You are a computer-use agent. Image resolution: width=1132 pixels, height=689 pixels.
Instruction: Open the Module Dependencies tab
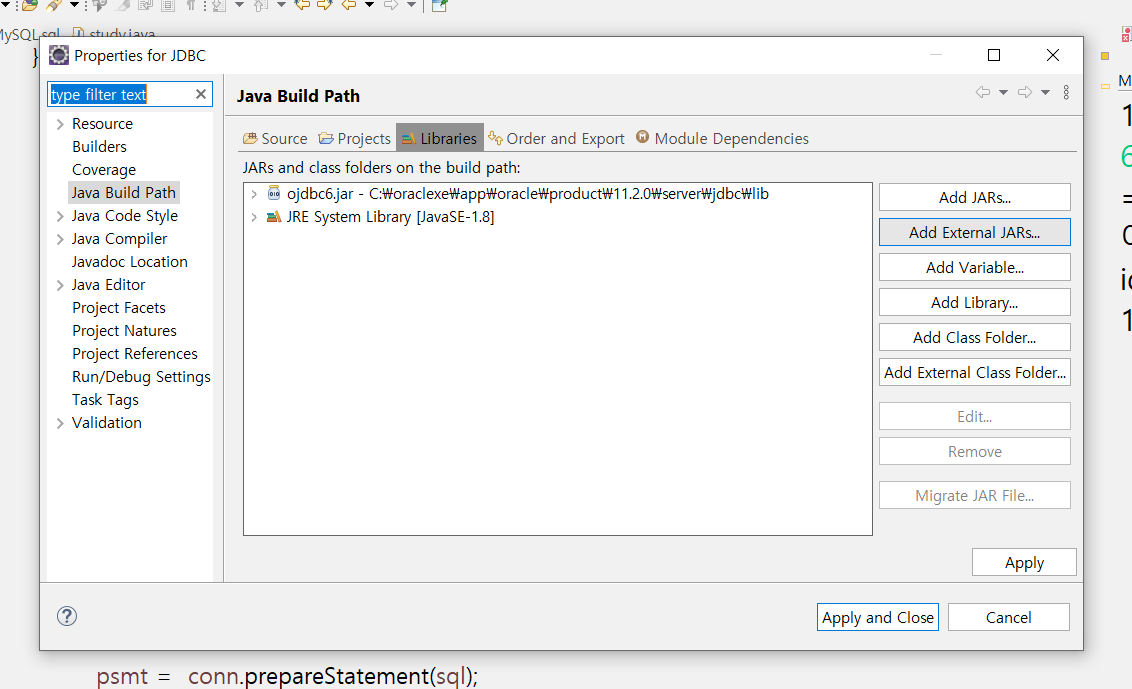click(723, 139)
